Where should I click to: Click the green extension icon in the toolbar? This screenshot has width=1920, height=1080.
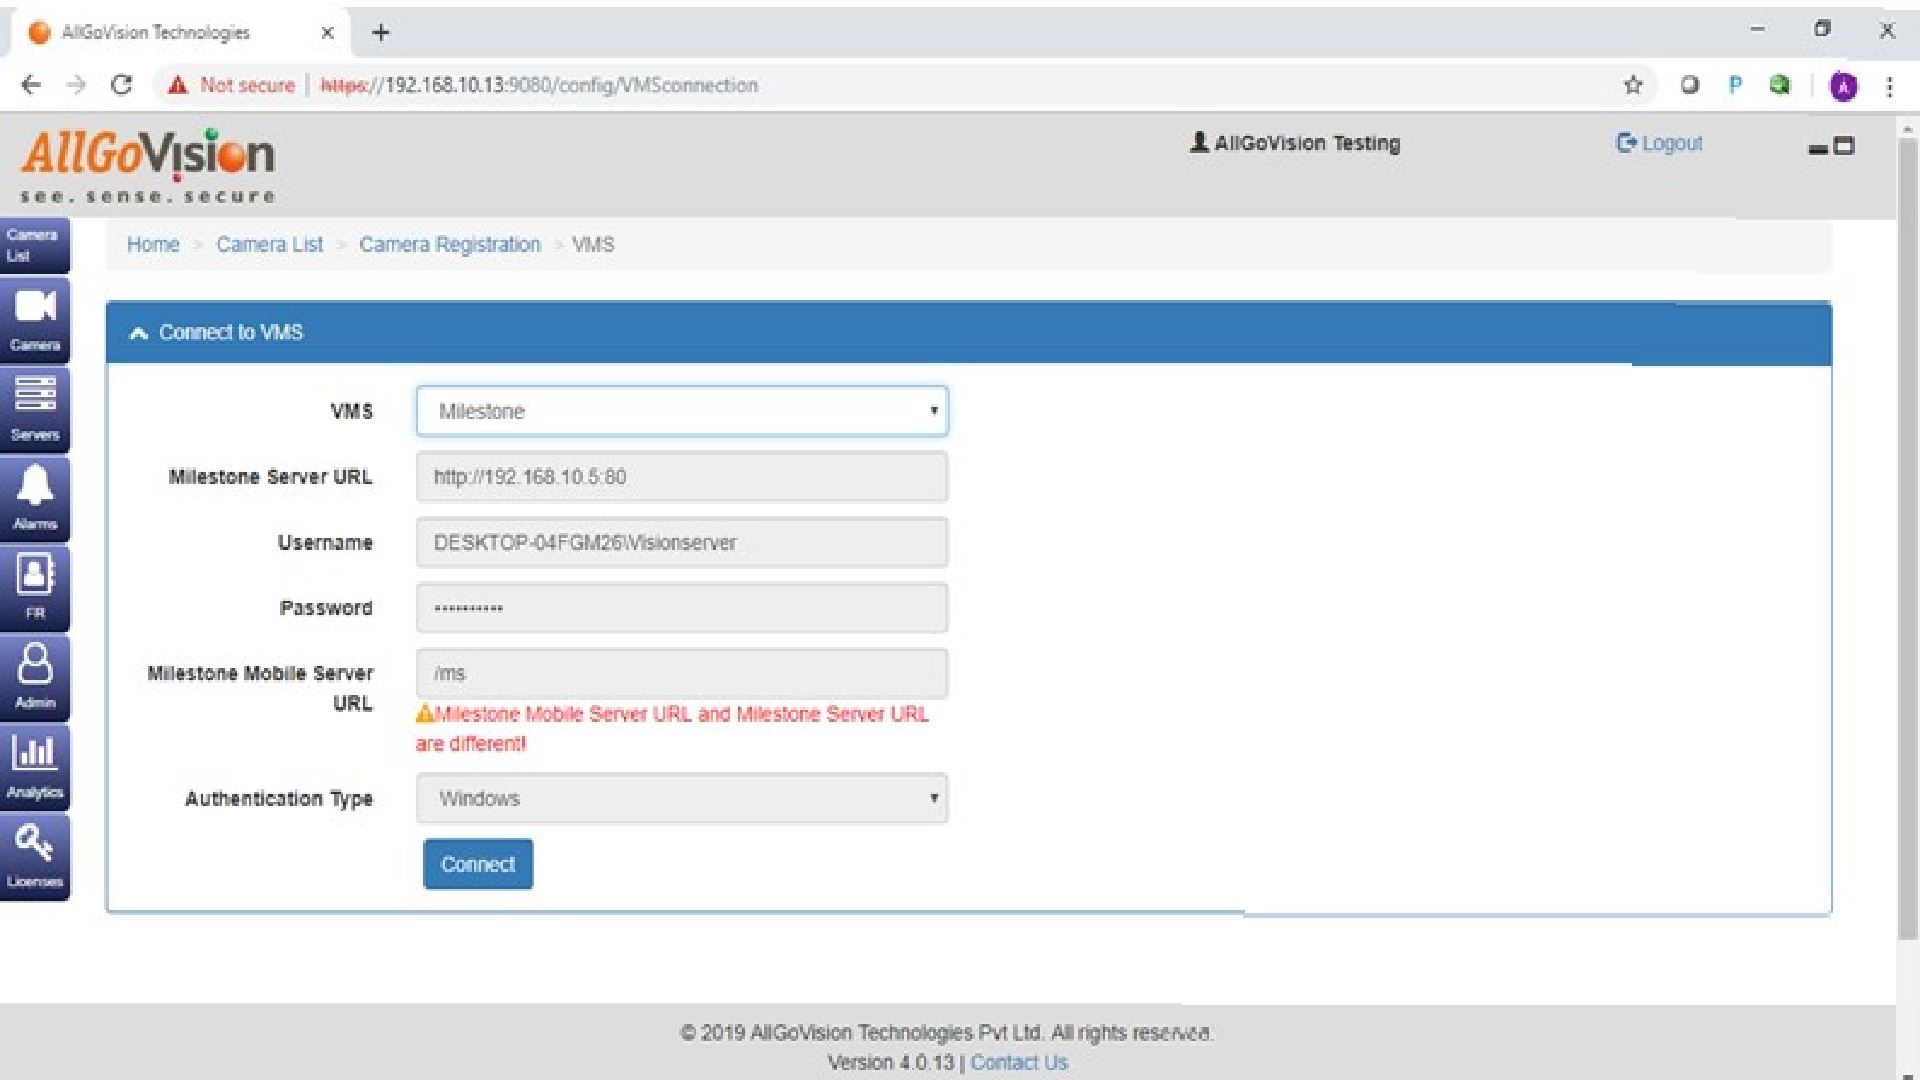pos(1780,85)
